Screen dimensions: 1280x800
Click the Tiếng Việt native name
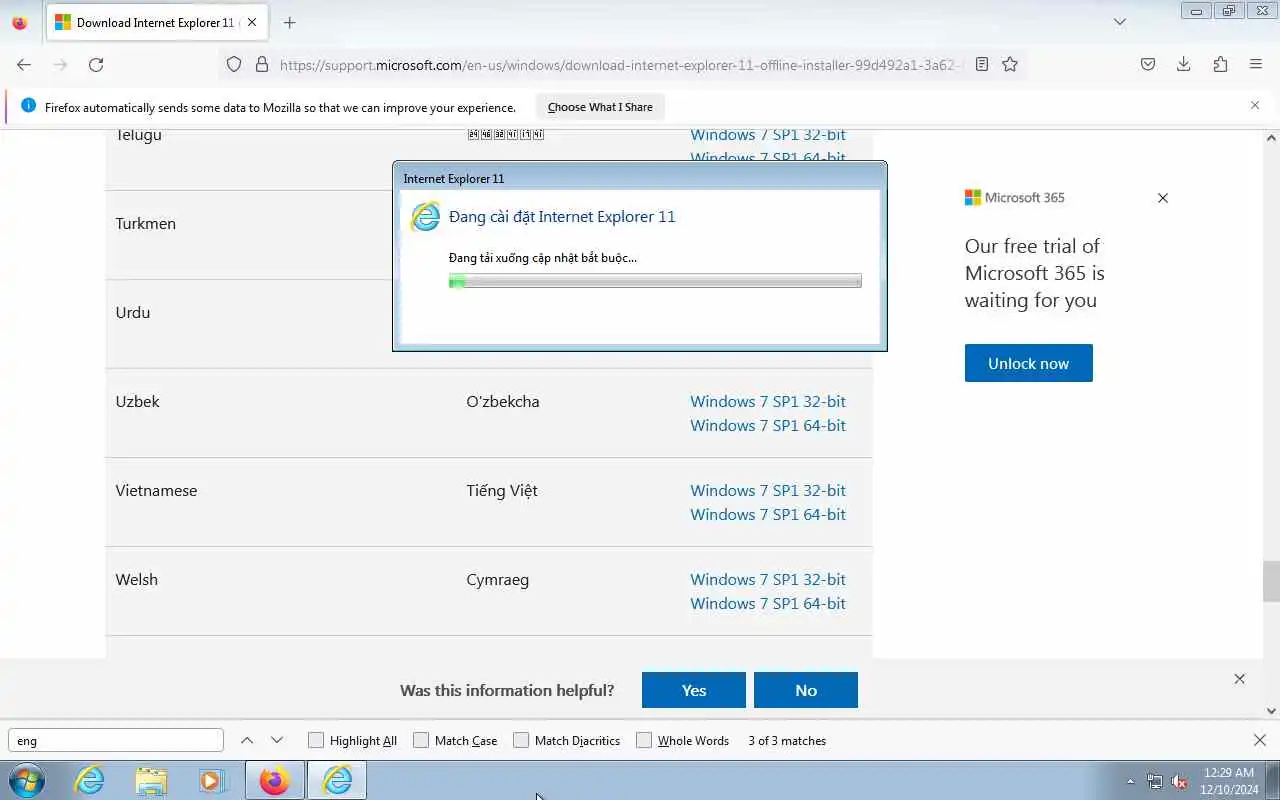502,490
